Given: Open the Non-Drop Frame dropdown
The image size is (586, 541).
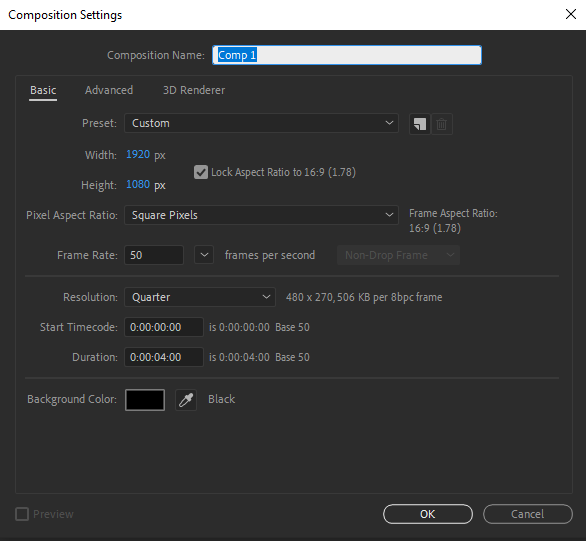Looking at the screenshot, I should [x=398, y=255].
